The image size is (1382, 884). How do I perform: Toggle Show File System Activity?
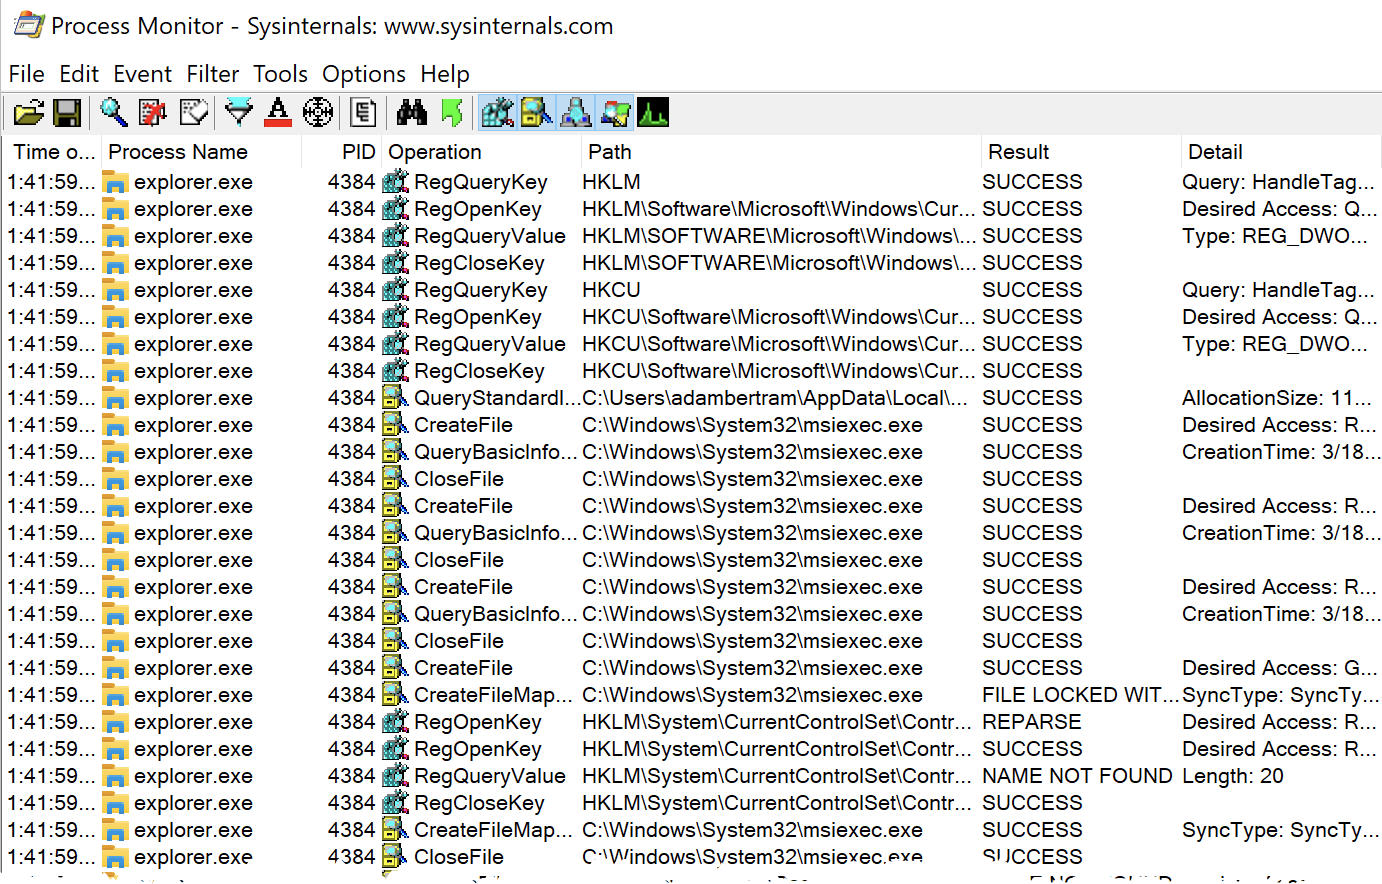point(536,113)
